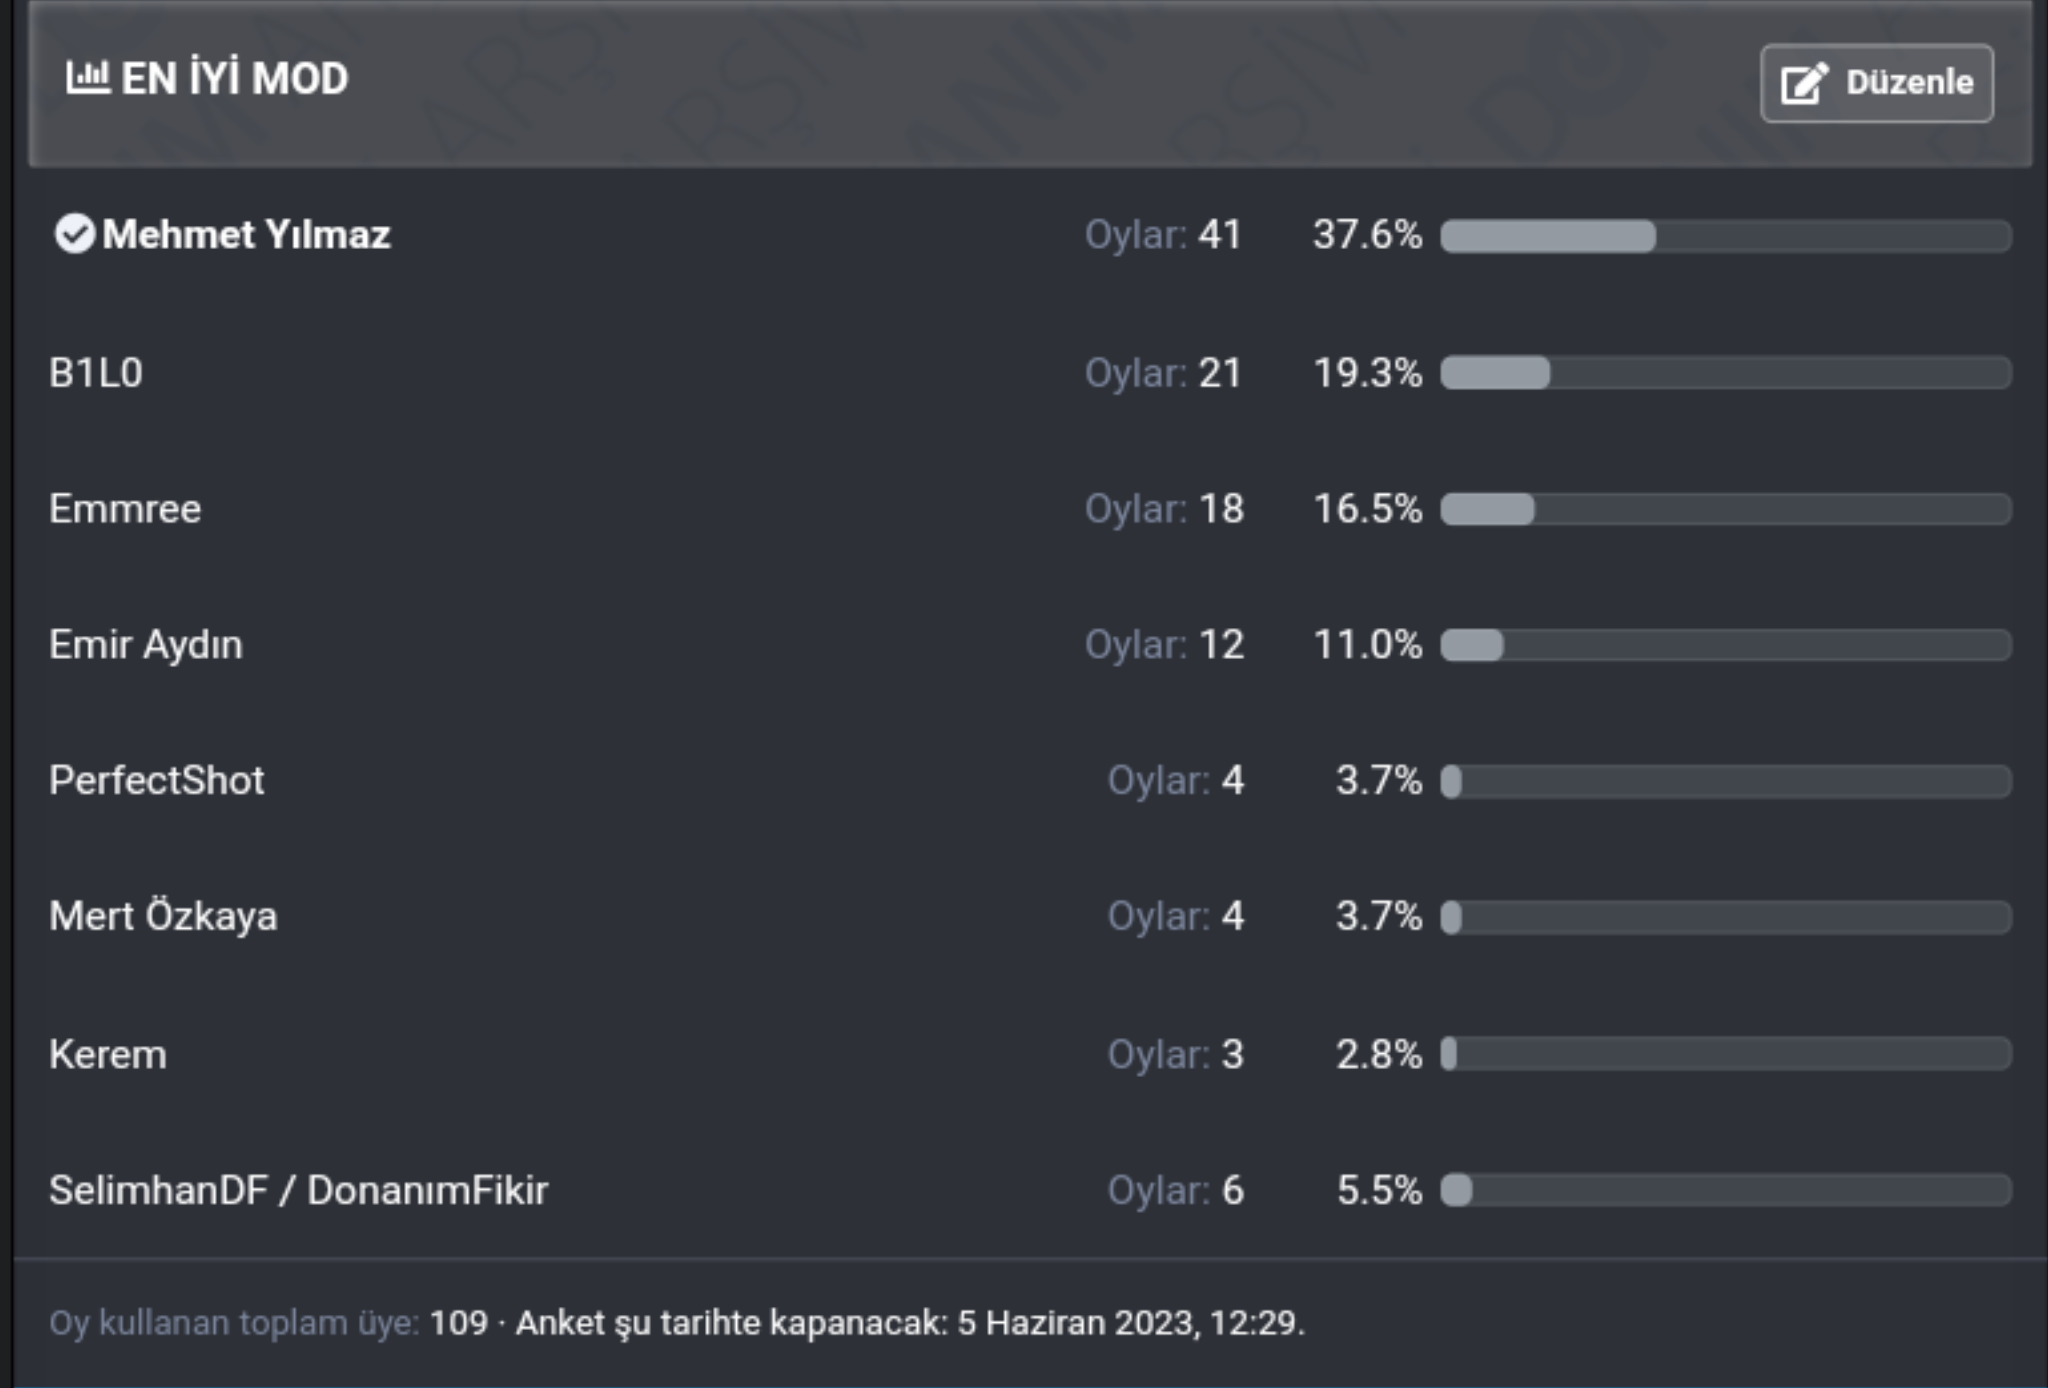
Task: Open the Oylar: 41 voter list
Action: tap(1163, 235)
